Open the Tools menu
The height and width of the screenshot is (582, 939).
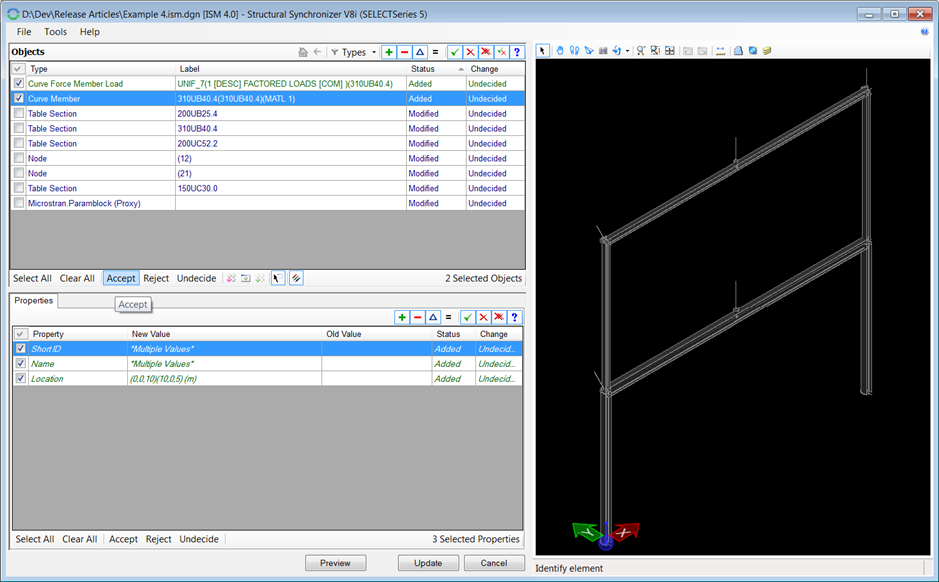(x=56, y=32)
